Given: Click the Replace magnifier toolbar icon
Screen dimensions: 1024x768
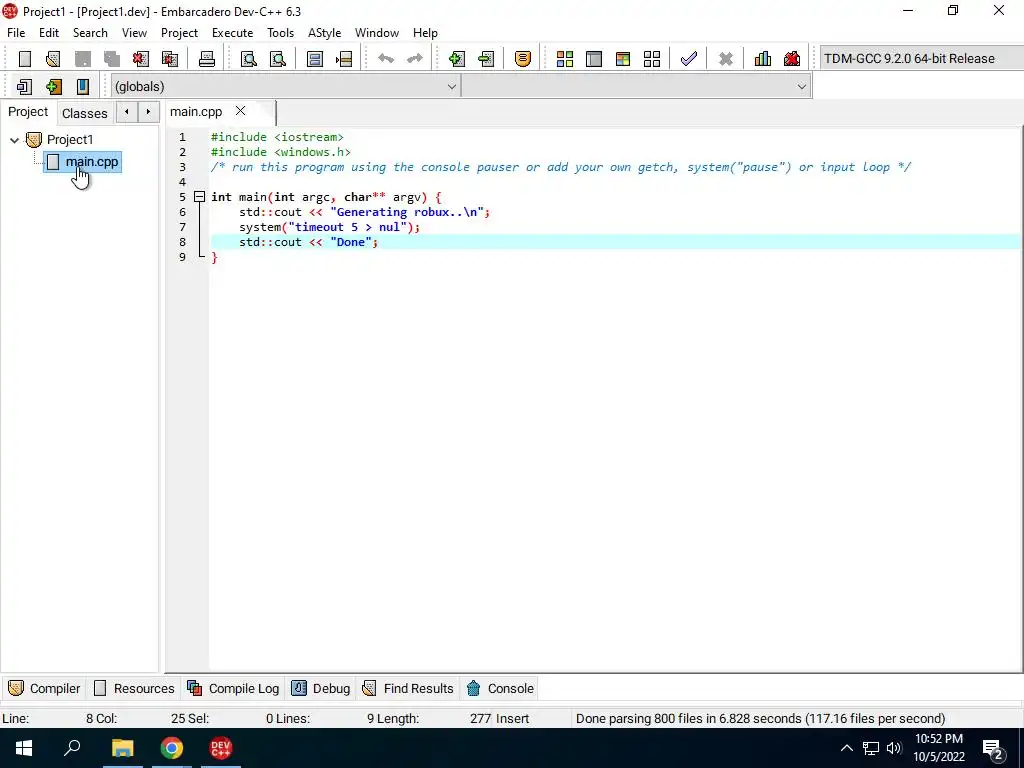Looking at the screenshot, I should [x=278, y=59].
